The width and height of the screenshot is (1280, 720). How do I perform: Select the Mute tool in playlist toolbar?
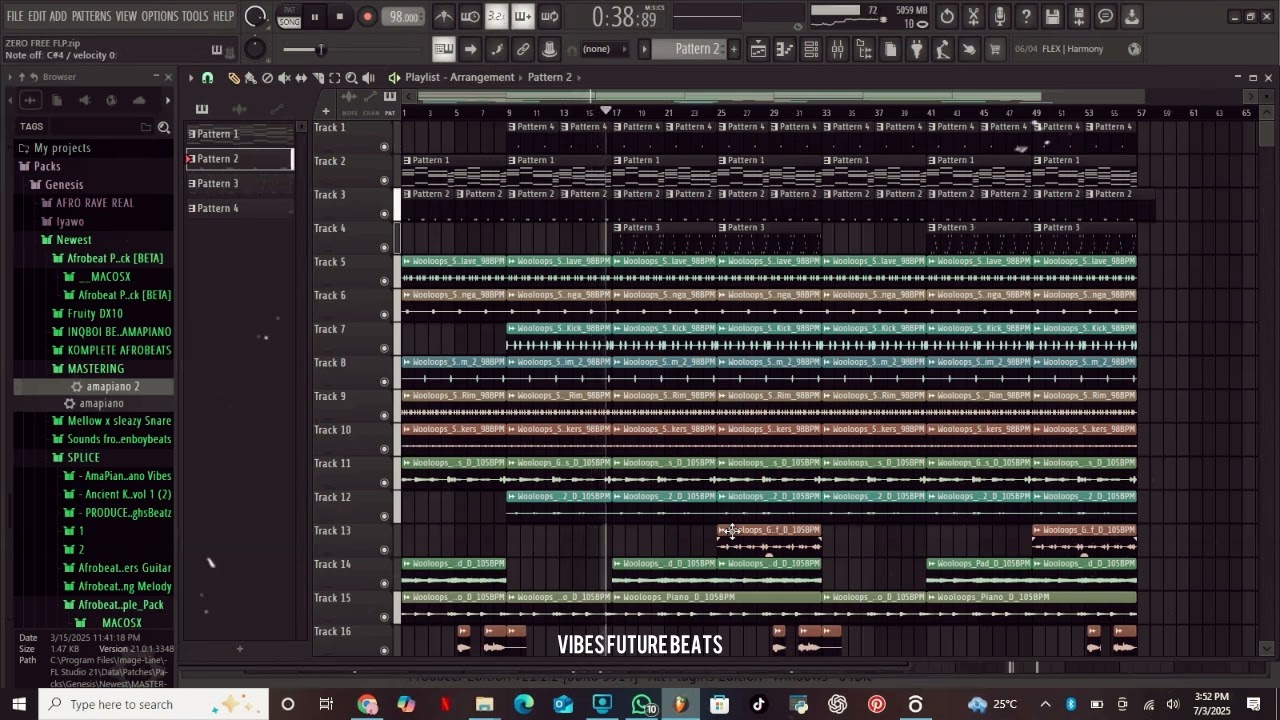tap(284, 78)
